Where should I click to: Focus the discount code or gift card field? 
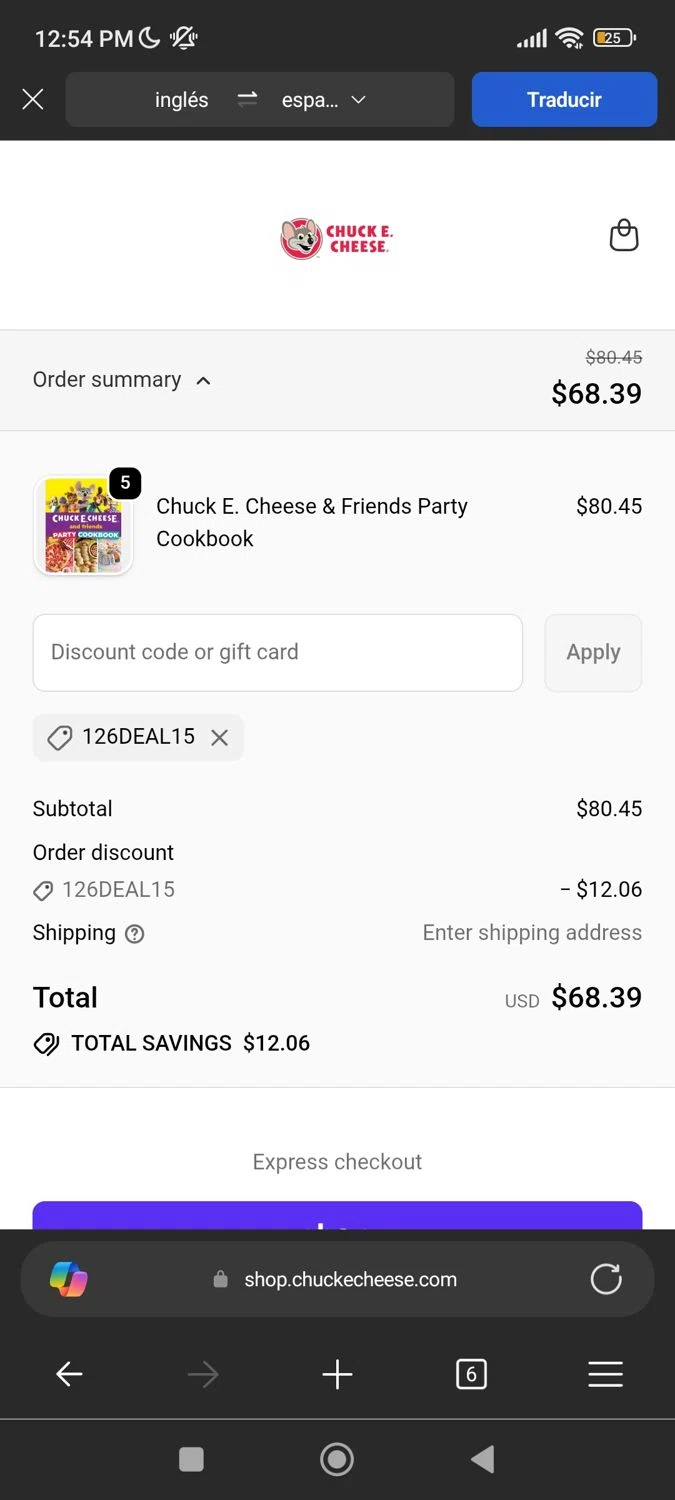click(x=277, y=652)
